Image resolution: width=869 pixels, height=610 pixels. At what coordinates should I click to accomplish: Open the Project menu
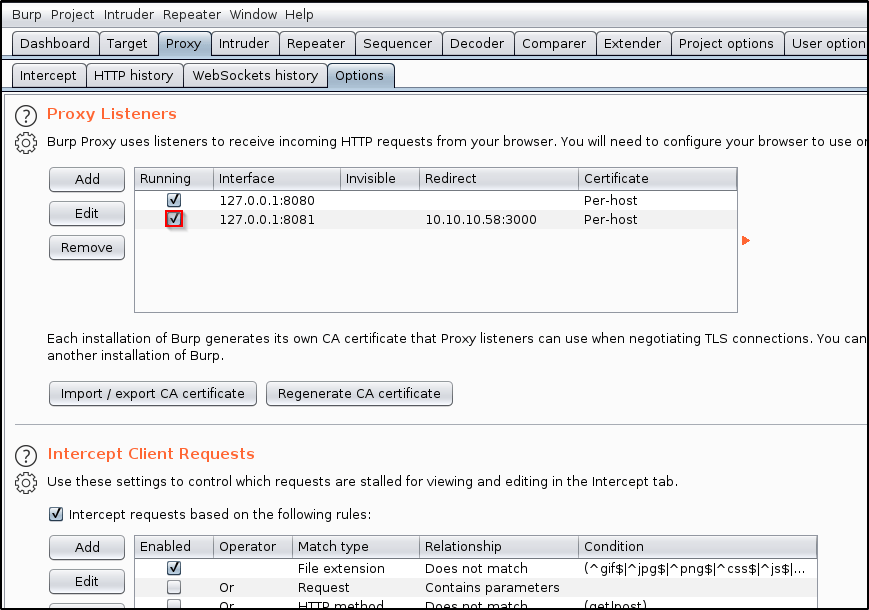[72, 15]
